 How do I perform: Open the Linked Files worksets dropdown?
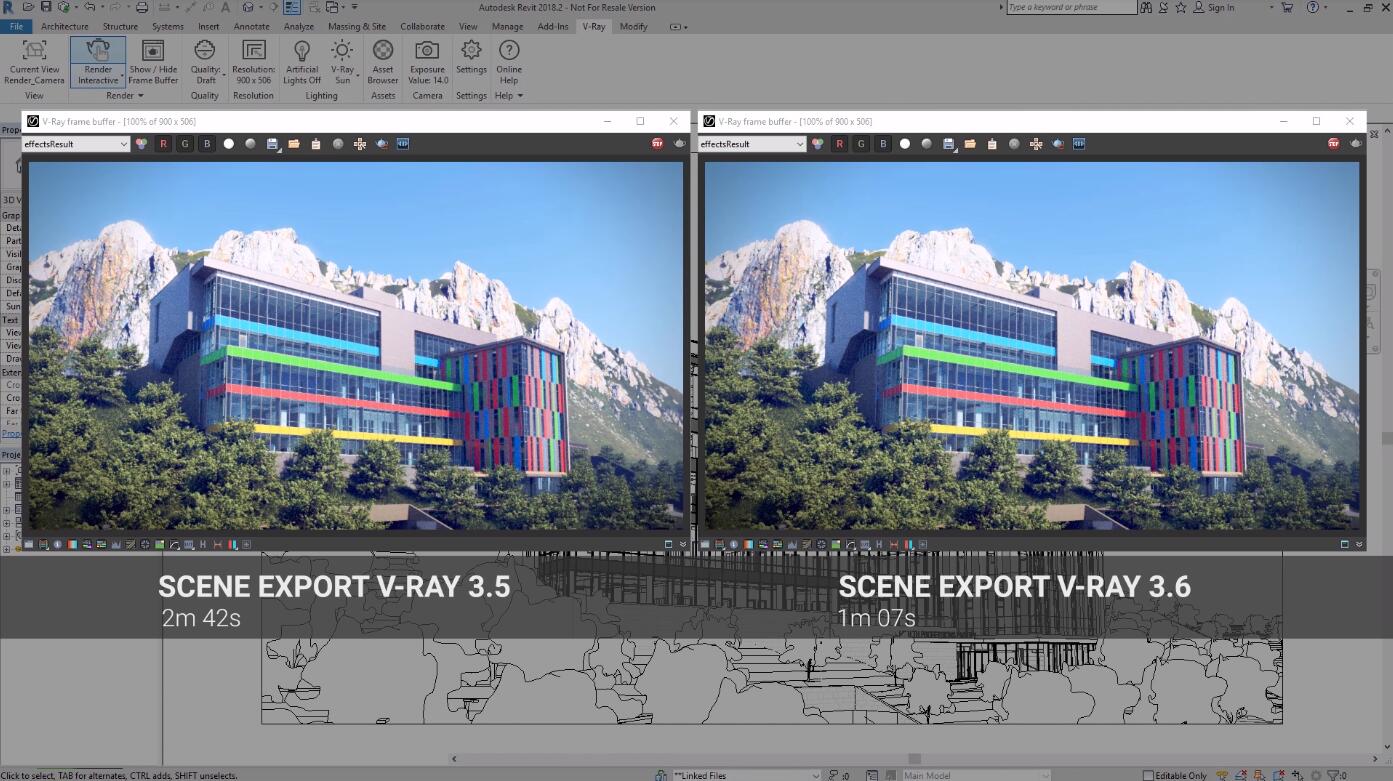coord(746,775)
